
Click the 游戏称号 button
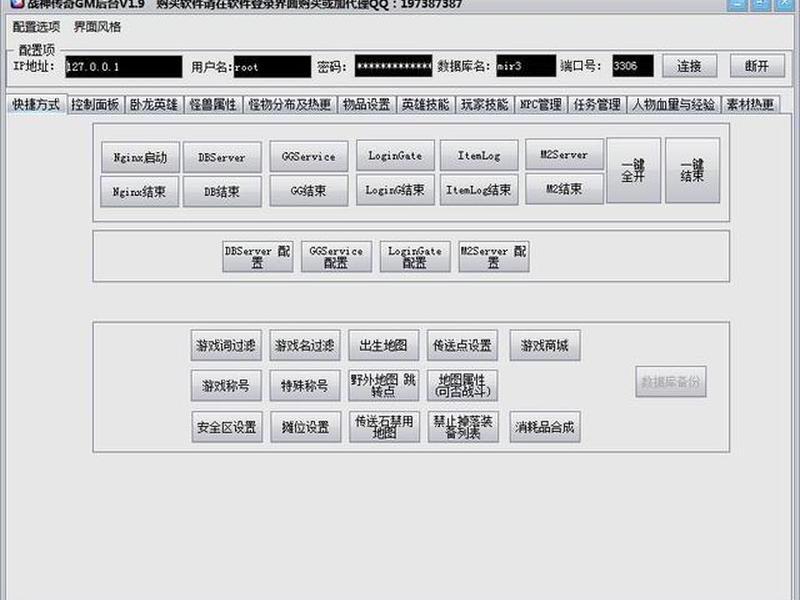click(x=226, y=386)
